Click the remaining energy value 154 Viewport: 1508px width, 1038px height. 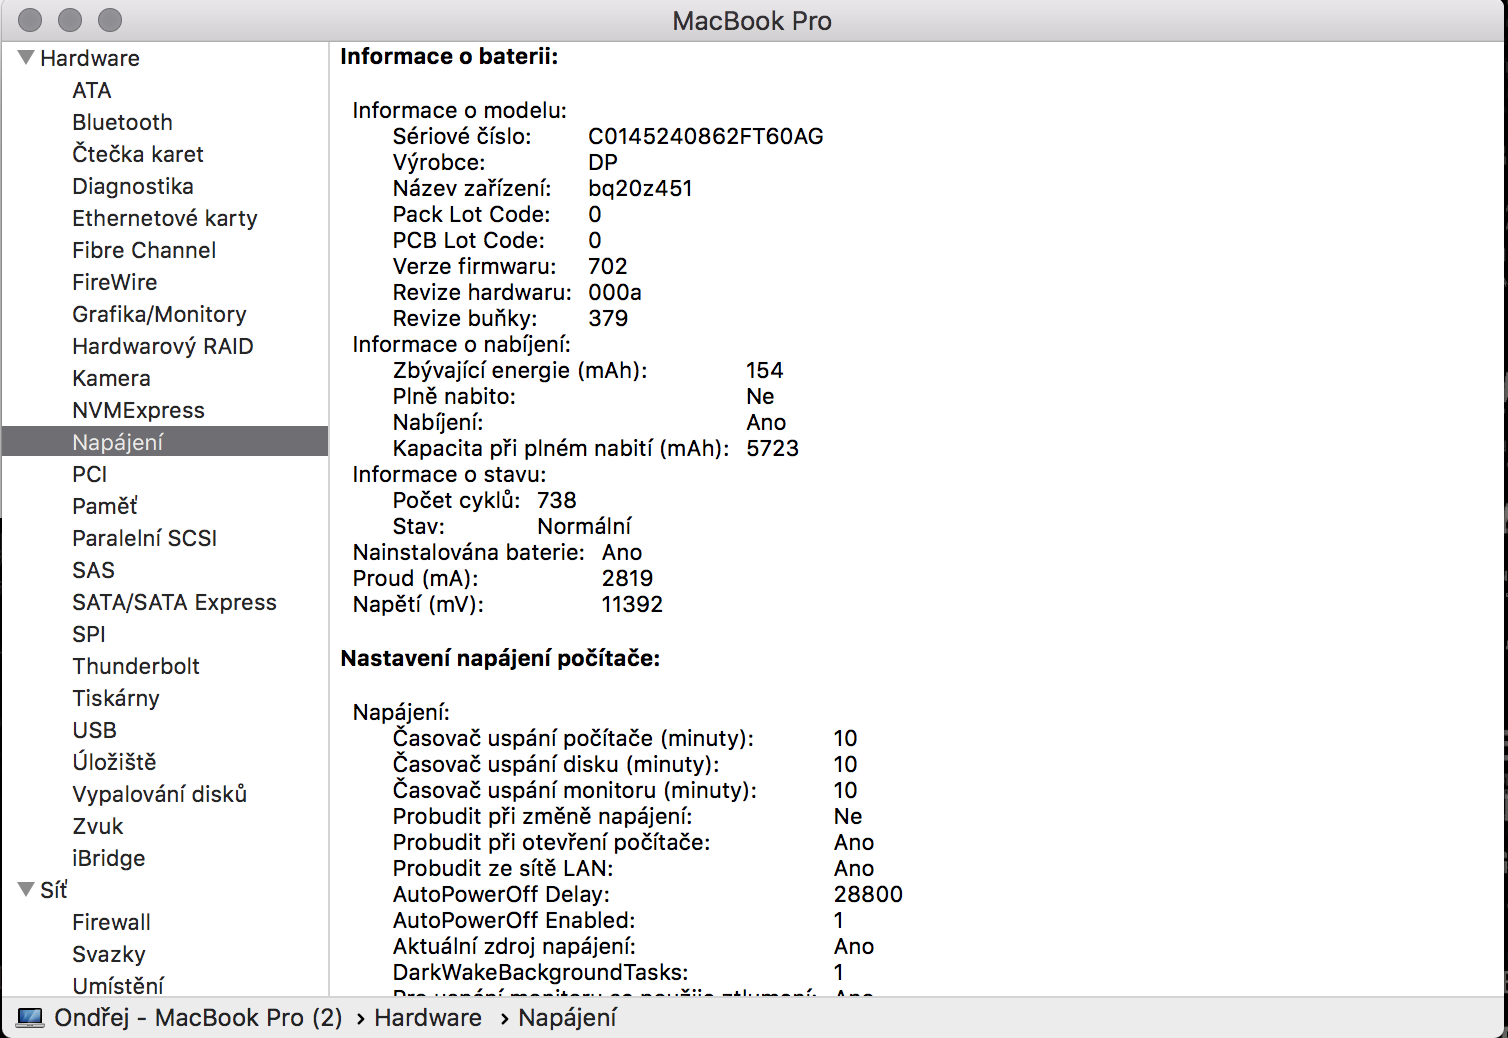coord(765,370)
